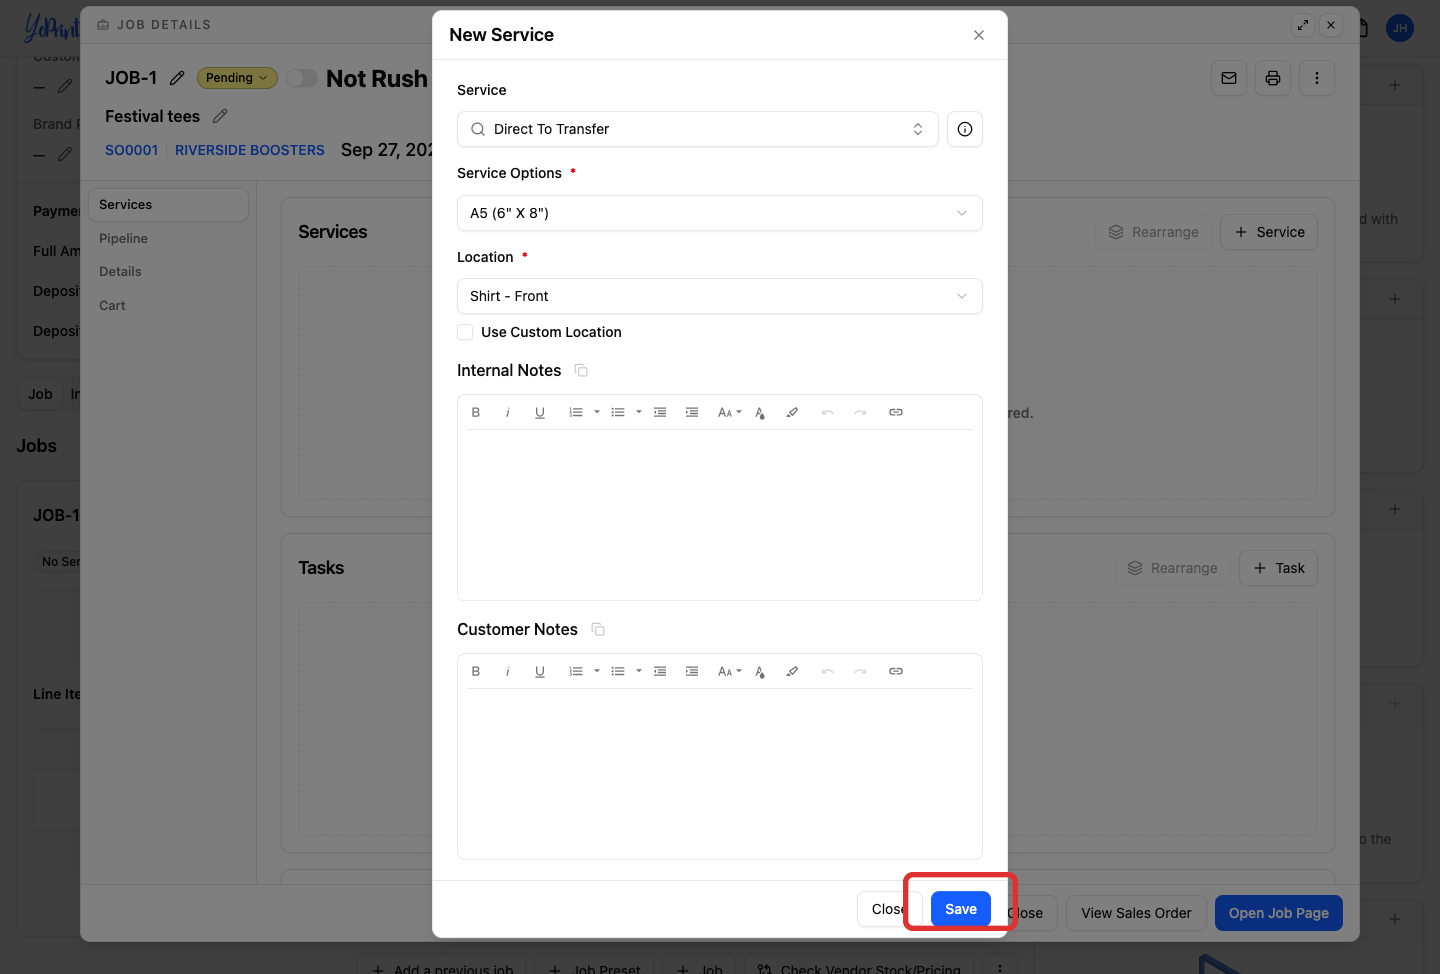This screenshot has width=1440, height=974.
Task: Open three-dot more menu in Job Details
Action: tap(1317, 78)
